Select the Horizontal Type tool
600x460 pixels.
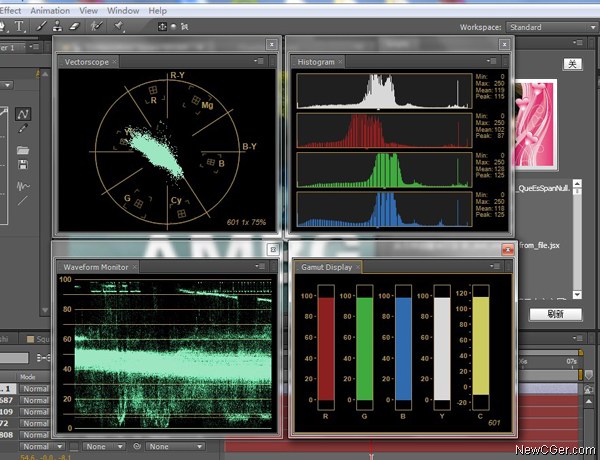19,26
